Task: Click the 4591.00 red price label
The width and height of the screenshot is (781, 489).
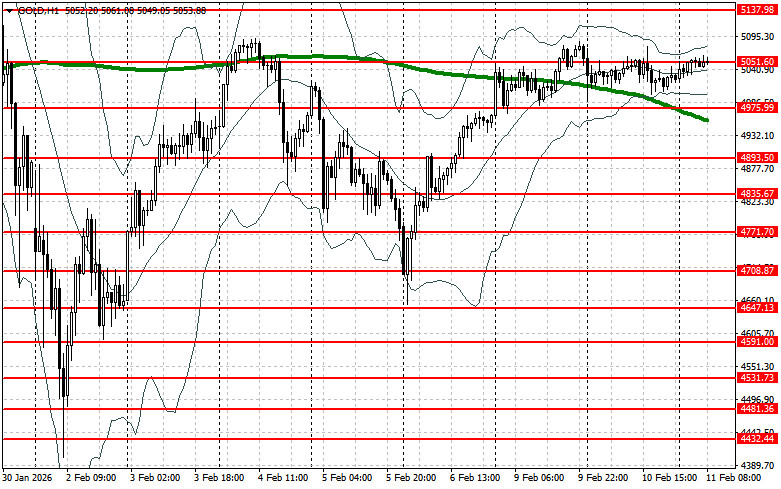Action: click(x=757, y=342)
